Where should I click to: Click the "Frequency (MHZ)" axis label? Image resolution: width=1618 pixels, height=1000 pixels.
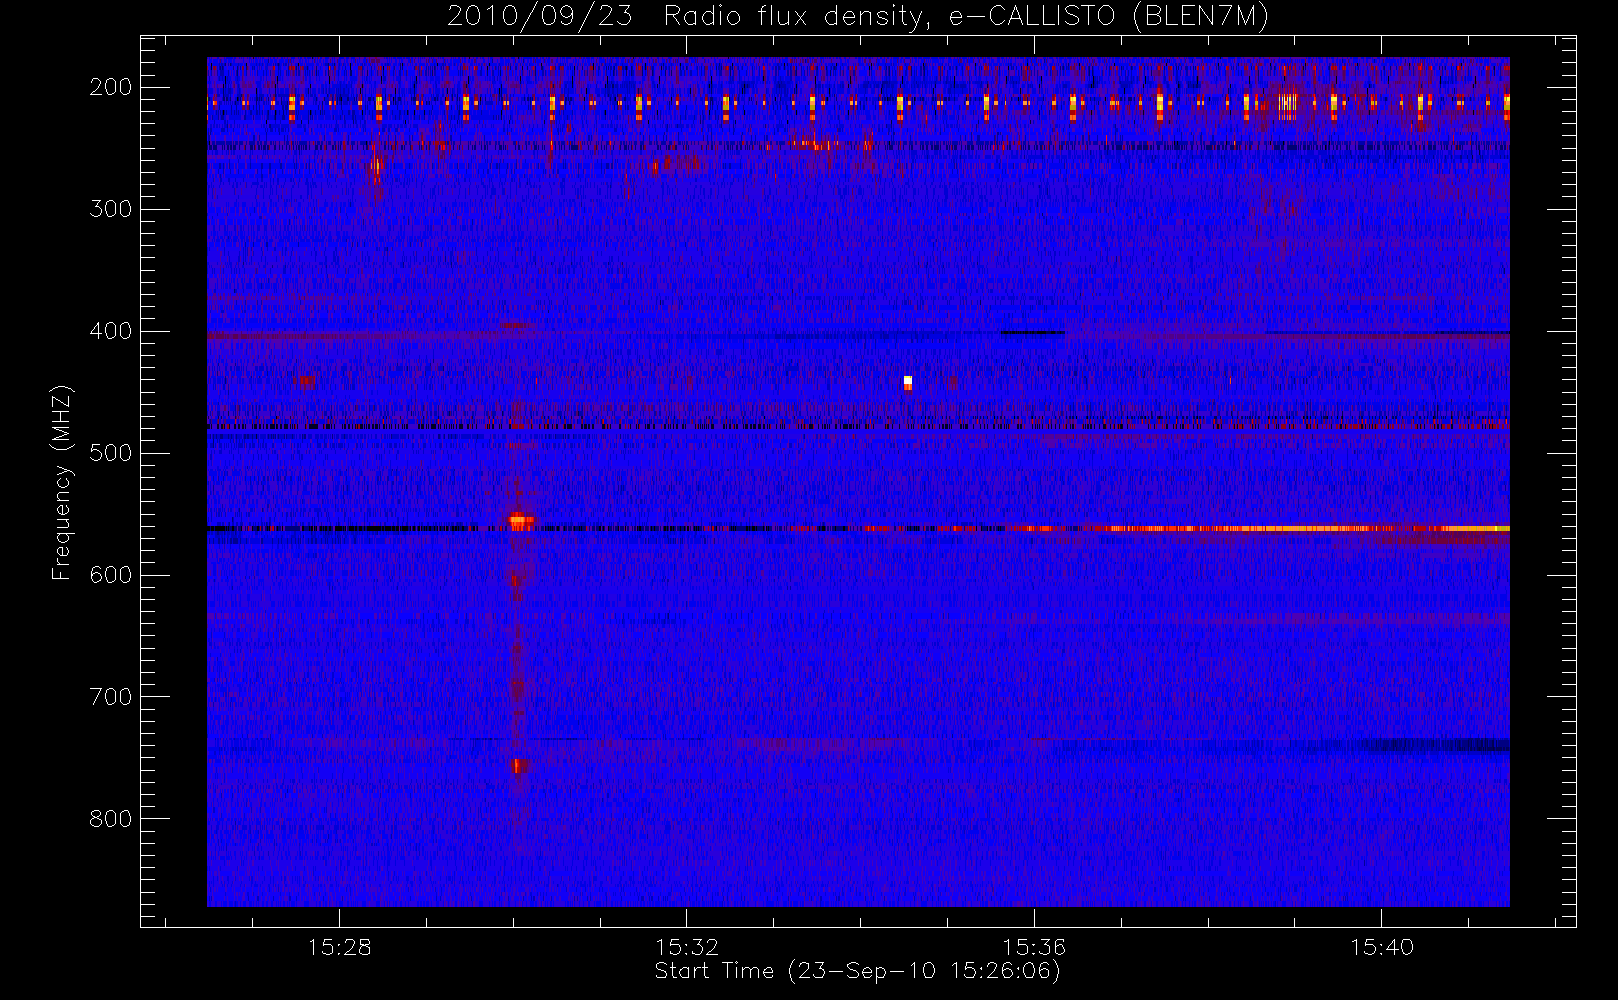click(x=62, y=482)
